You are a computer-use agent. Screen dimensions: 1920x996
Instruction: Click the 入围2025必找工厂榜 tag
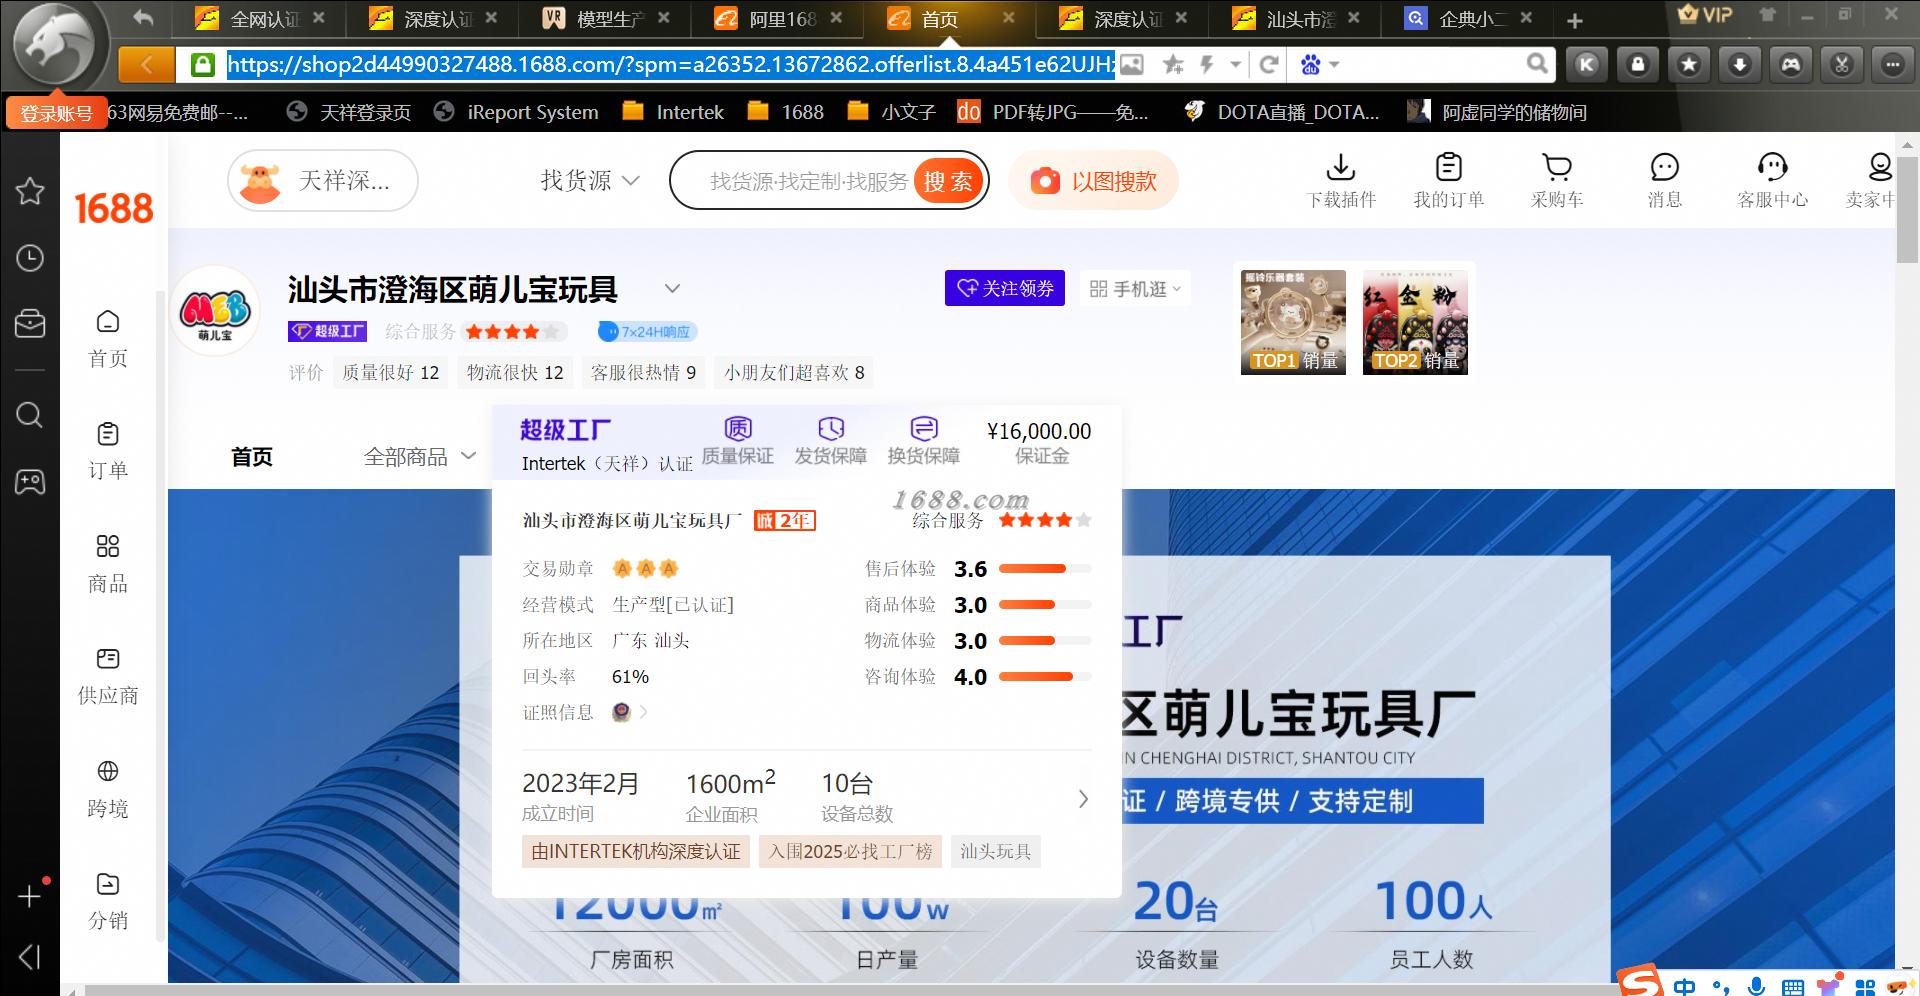[x=850, y=851]
